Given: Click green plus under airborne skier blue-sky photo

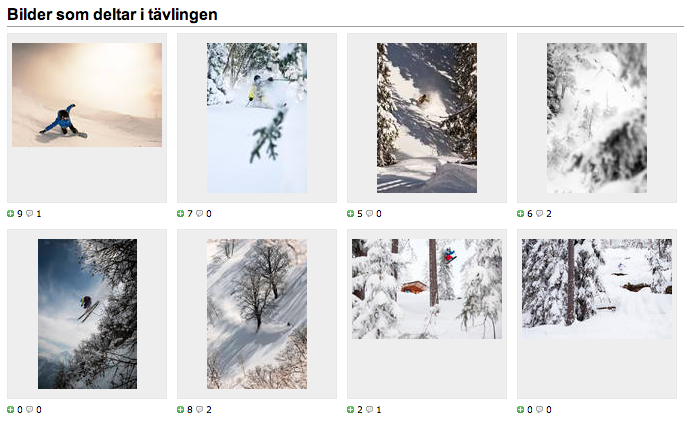Looking at the screenshot, I should (10, 409).
